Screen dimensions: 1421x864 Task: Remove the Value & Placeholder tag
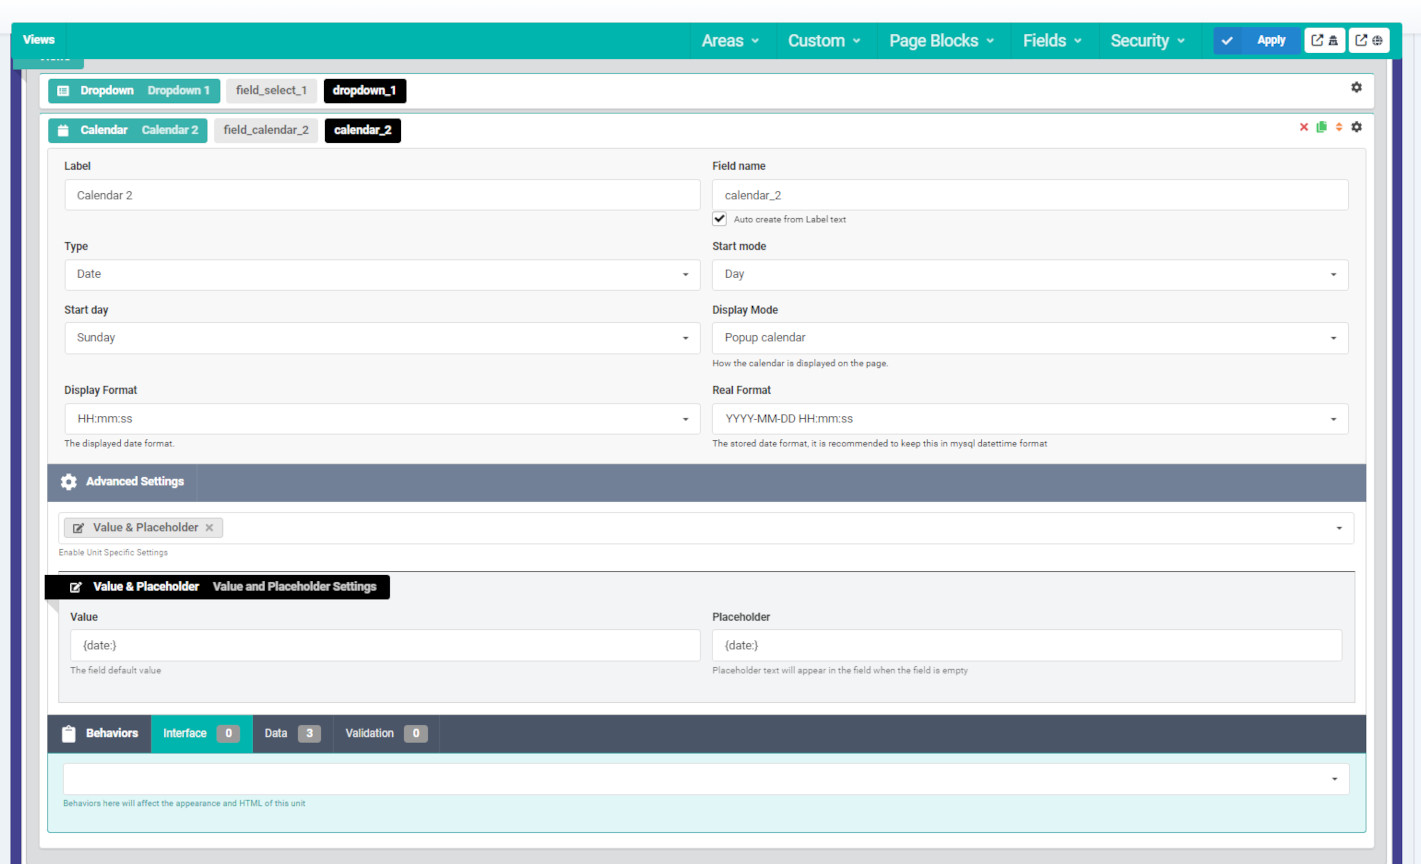(x=209, y=528)
